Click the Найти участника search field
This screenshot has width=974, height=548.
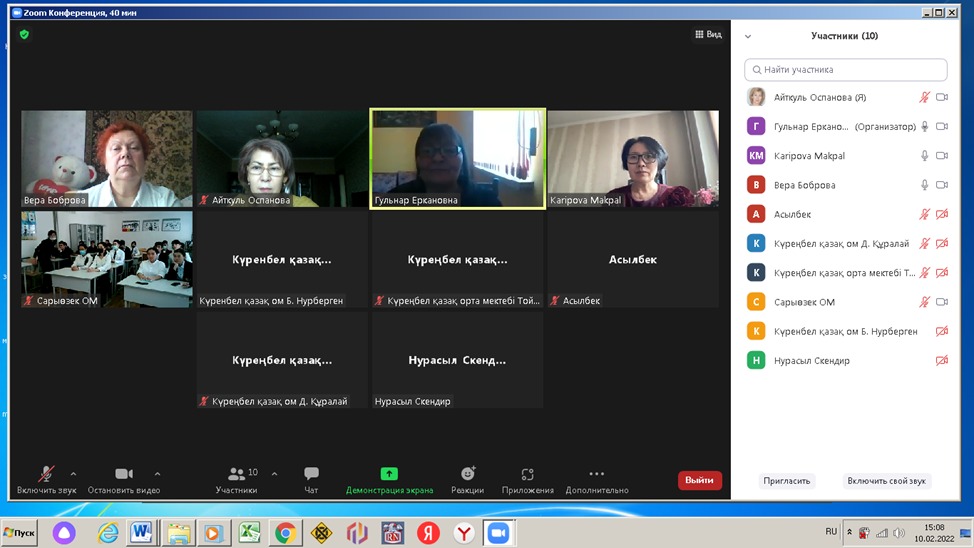tap(846, 70)
